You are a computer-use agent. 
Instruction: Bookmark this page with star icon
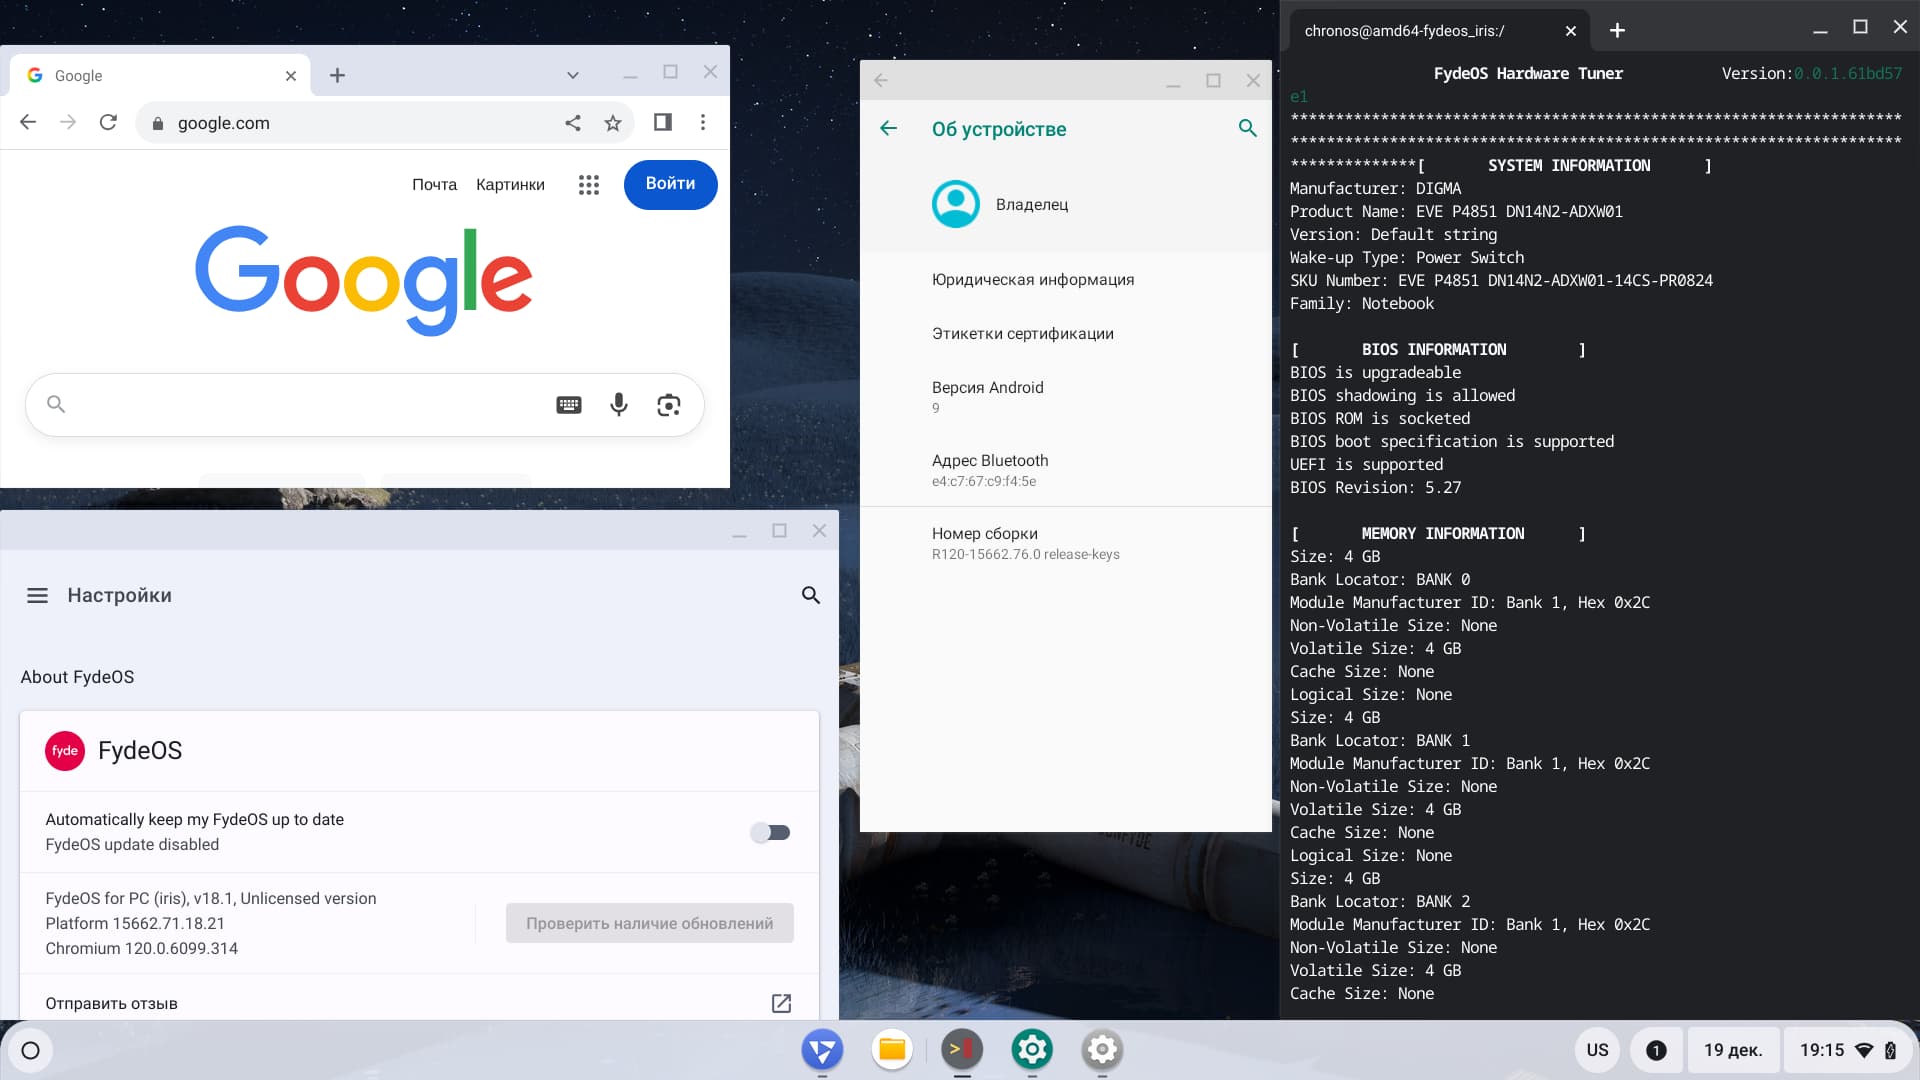[x=613, y=123]
